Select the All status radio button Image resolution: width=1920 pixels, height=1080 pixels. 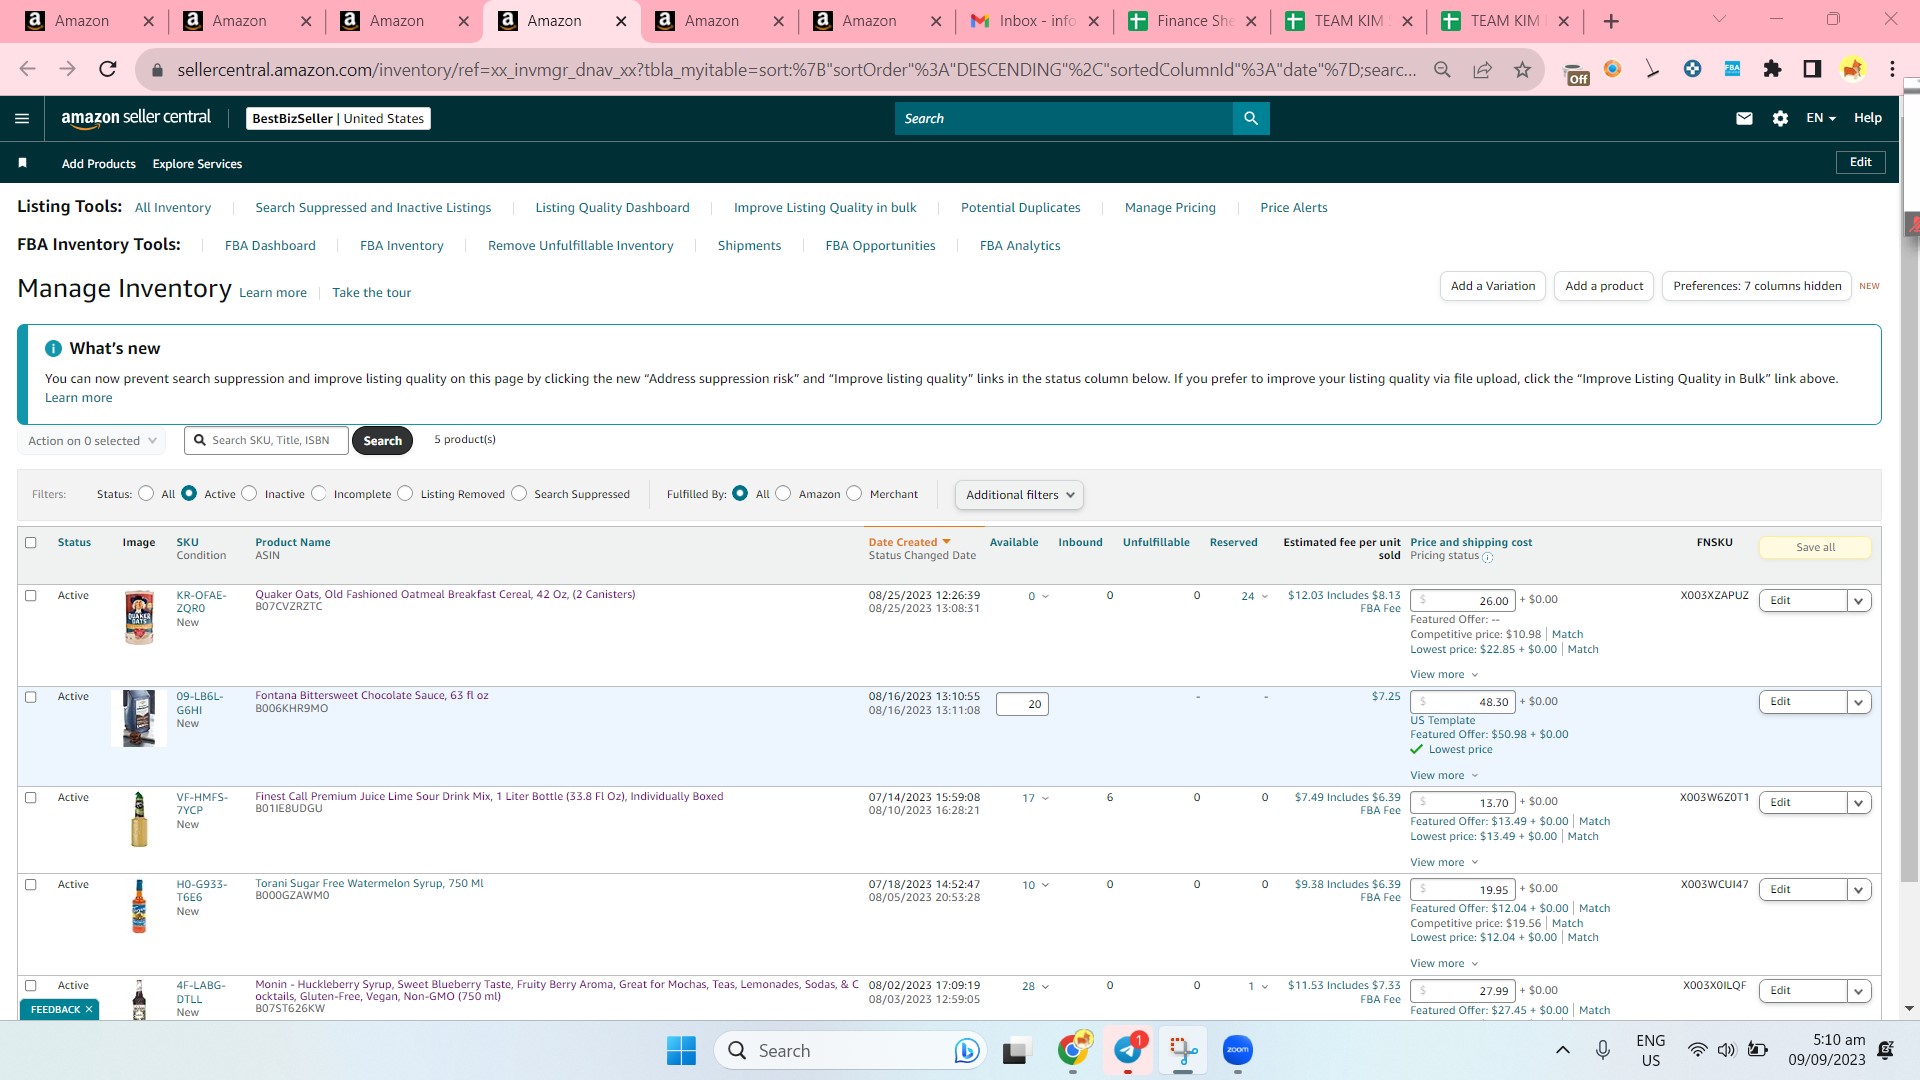pyautogui.click(x=147, y=493)
